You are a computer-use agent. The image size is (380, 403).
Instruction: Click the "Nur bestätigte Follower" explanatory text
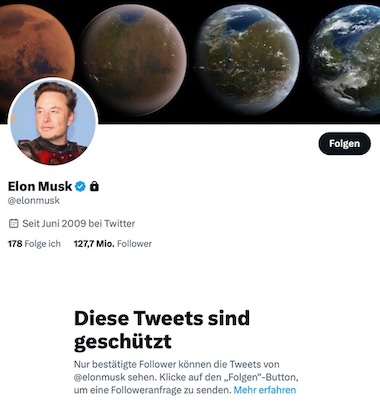tap(125, 364)
